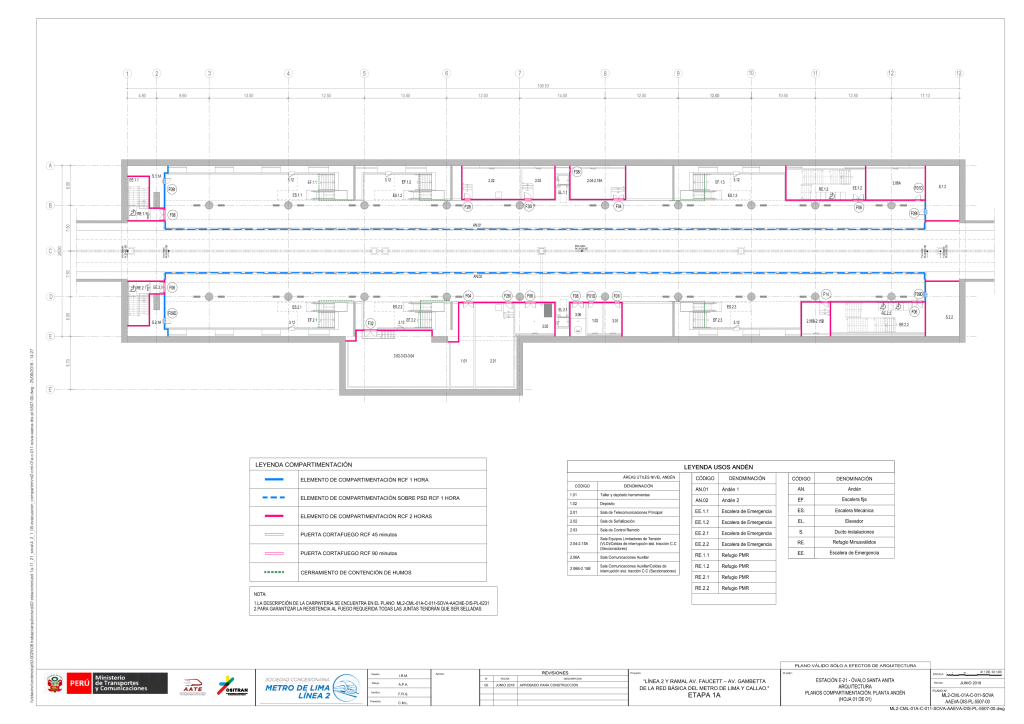Click the ETAPA 1A project label
This screenshot has height=724, width=1024.
tap(703, 695)
